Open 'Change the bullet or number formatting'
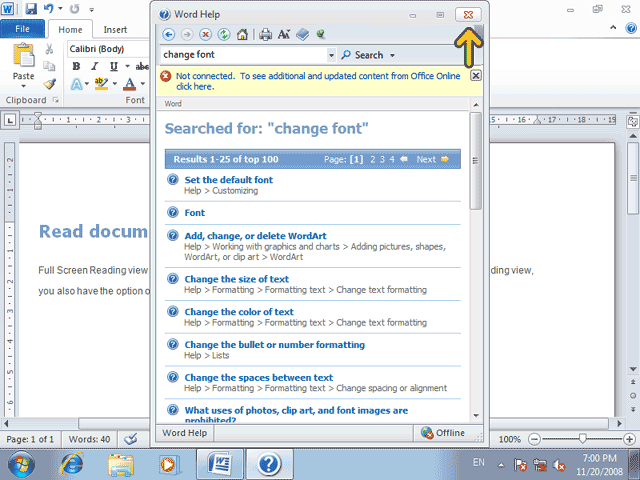 click(275, 344)
